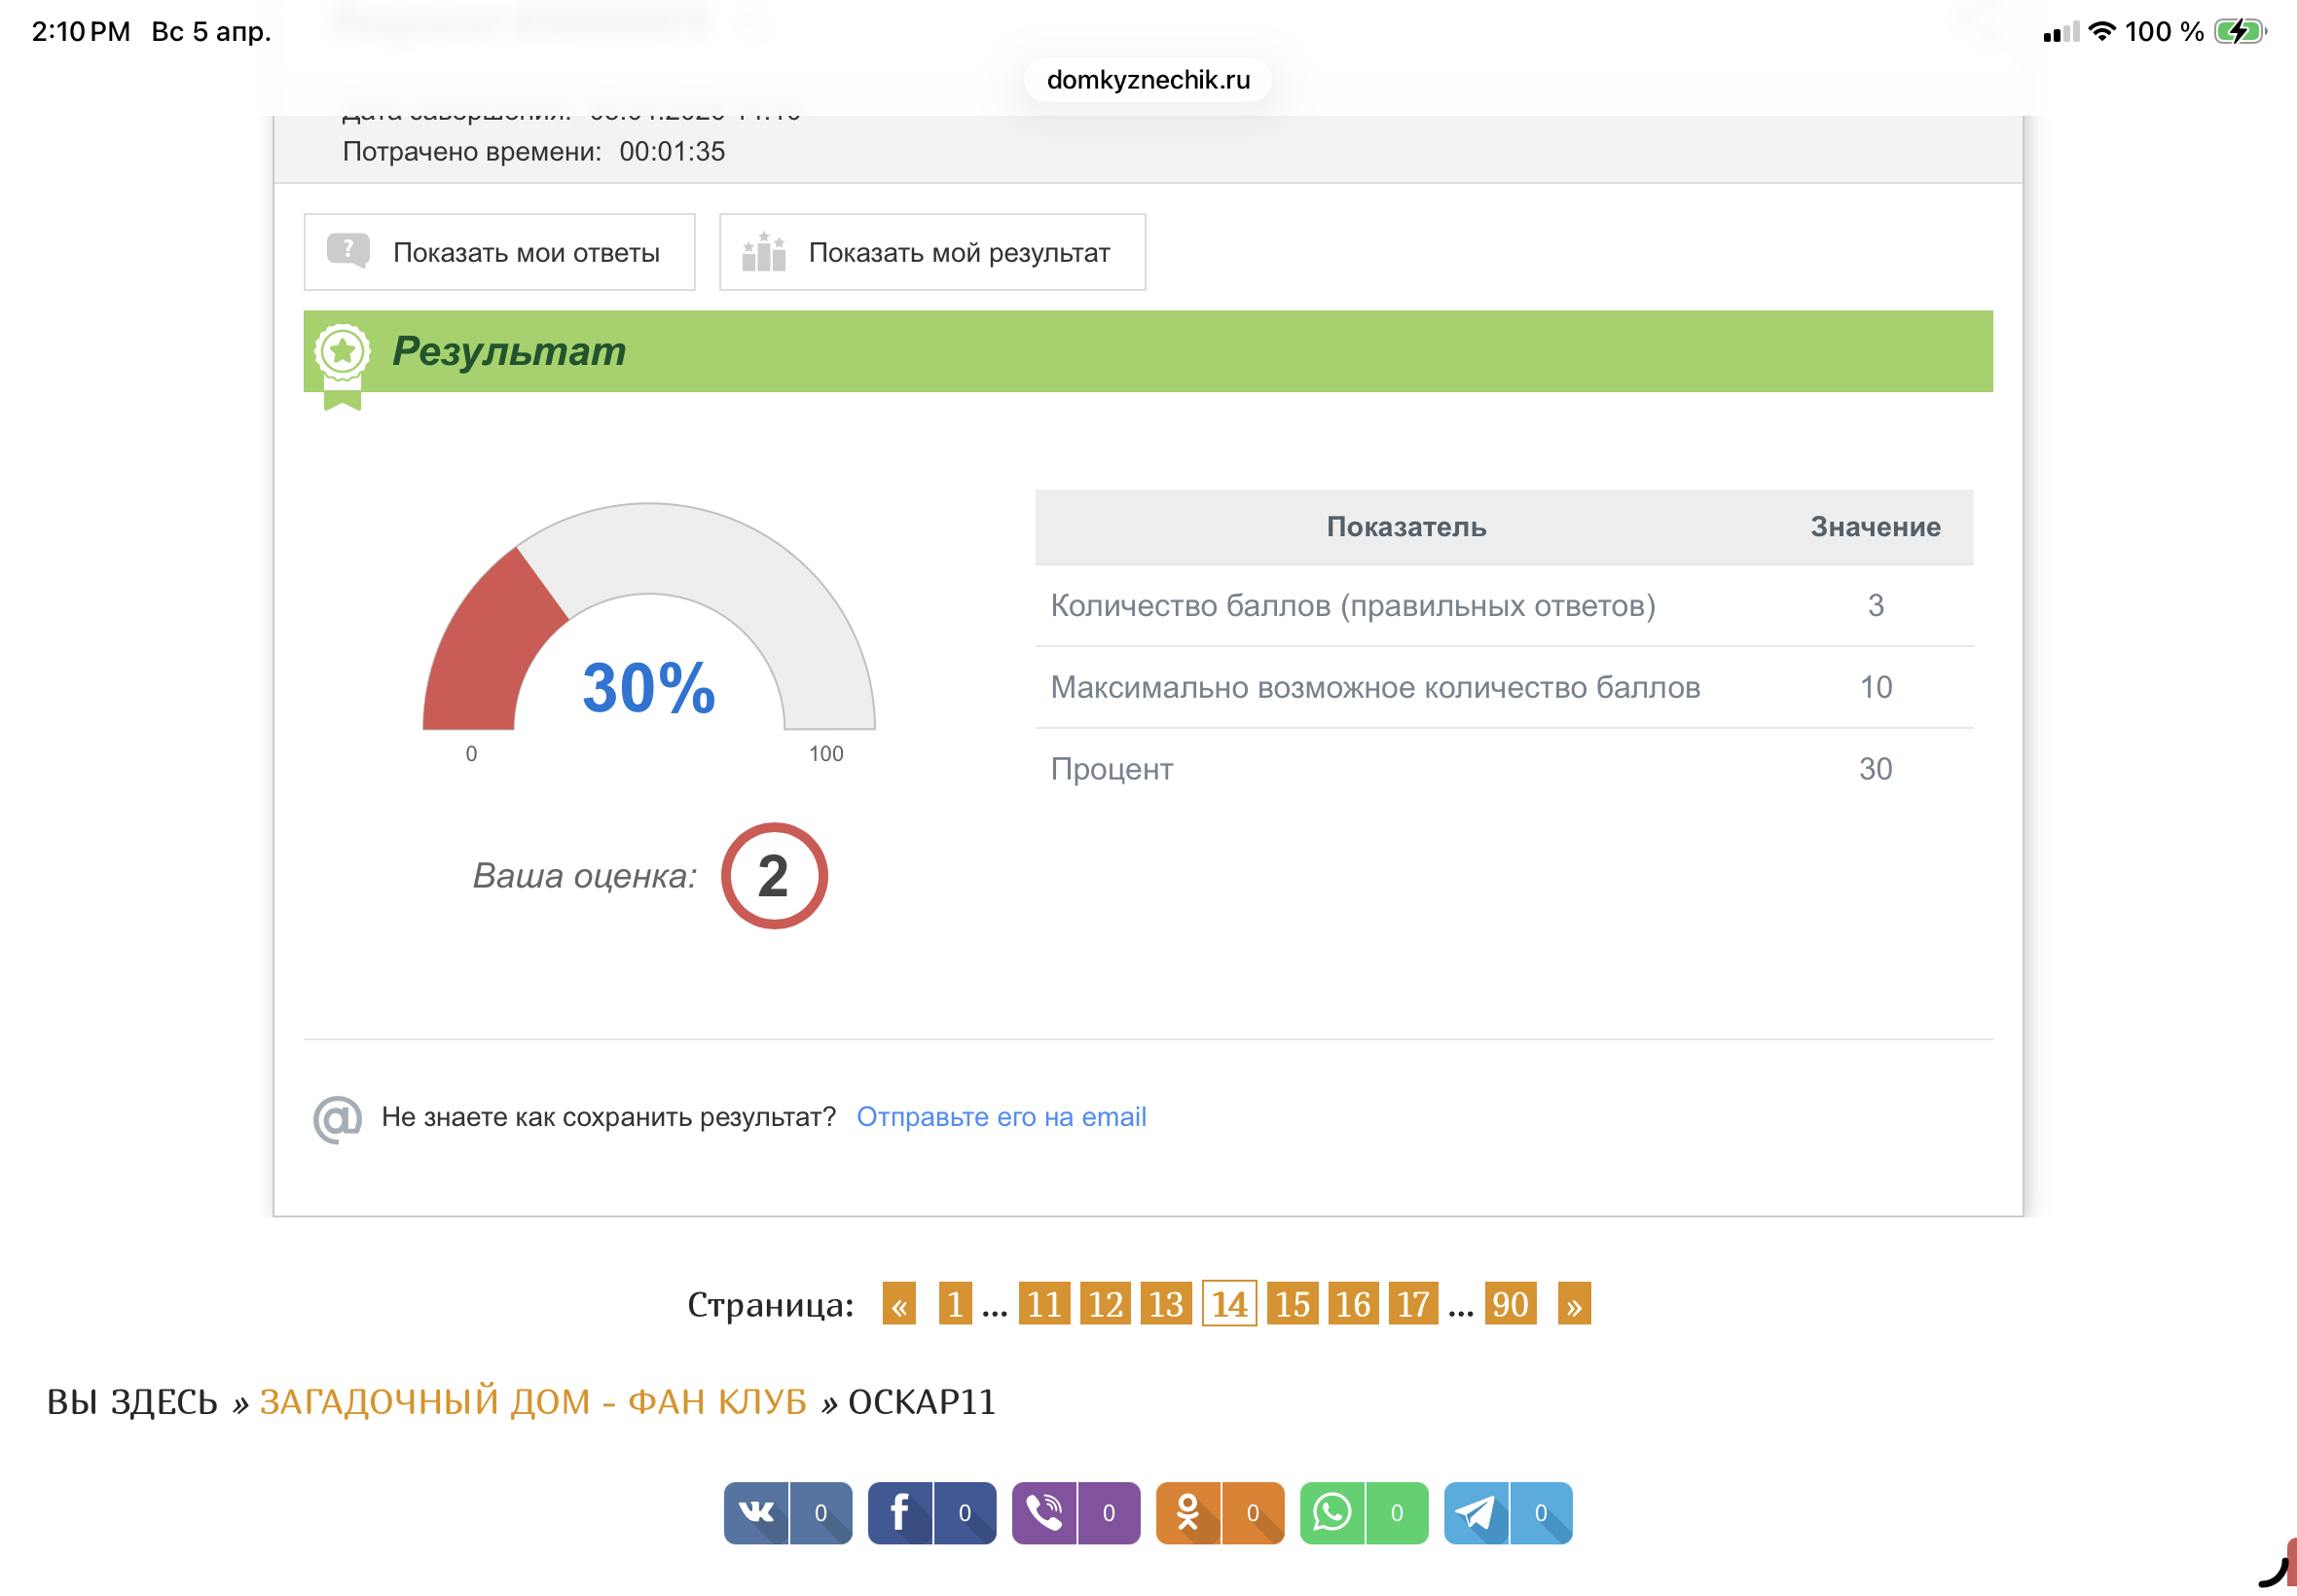Viewport: 2297px width, 1596px height.
Task: Jump to page 1
Action: tap(955, 1304)
